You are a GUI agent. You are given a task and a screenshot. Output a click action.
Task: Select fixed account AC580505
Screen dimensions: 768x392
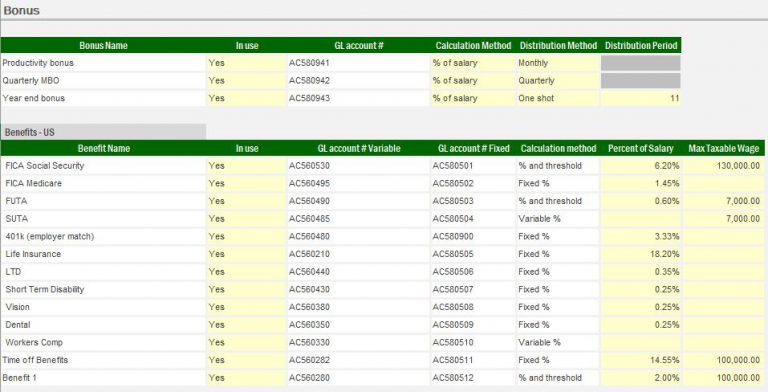click(x=473, y=254)
